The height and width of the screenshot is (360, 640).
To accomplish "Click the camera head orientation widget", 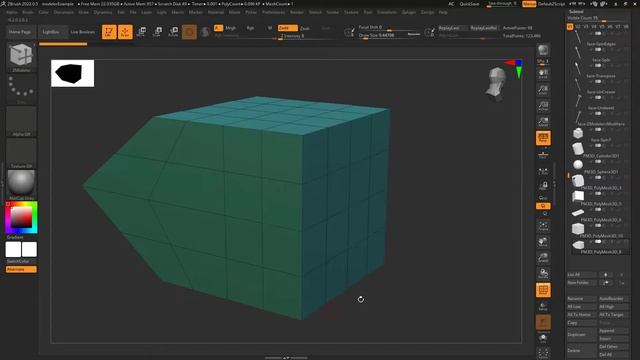I will [x=496, y=84].
